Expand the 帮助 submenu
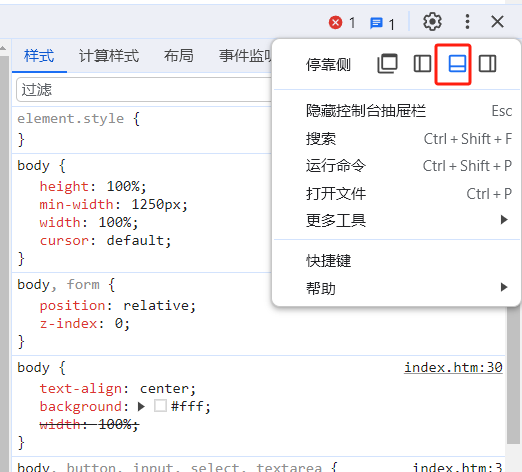Viewport: 522px width, 472px height. click(x=397, y=288)
